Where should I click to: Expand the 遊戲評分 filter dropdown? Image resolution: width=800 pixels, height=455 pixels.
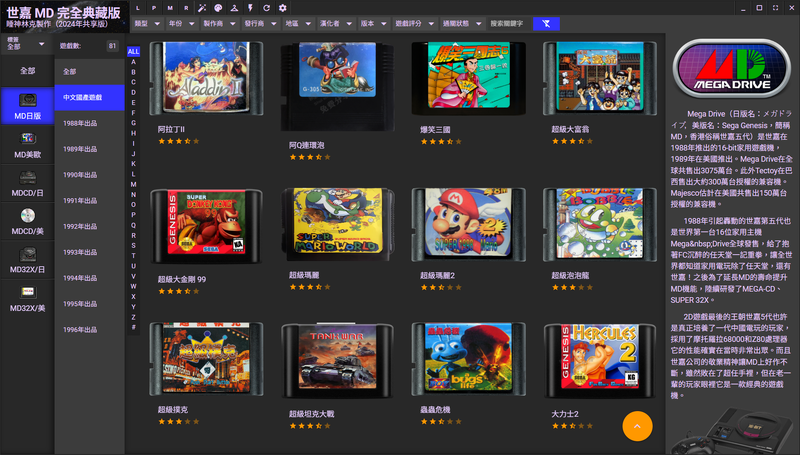pos(414,23)
